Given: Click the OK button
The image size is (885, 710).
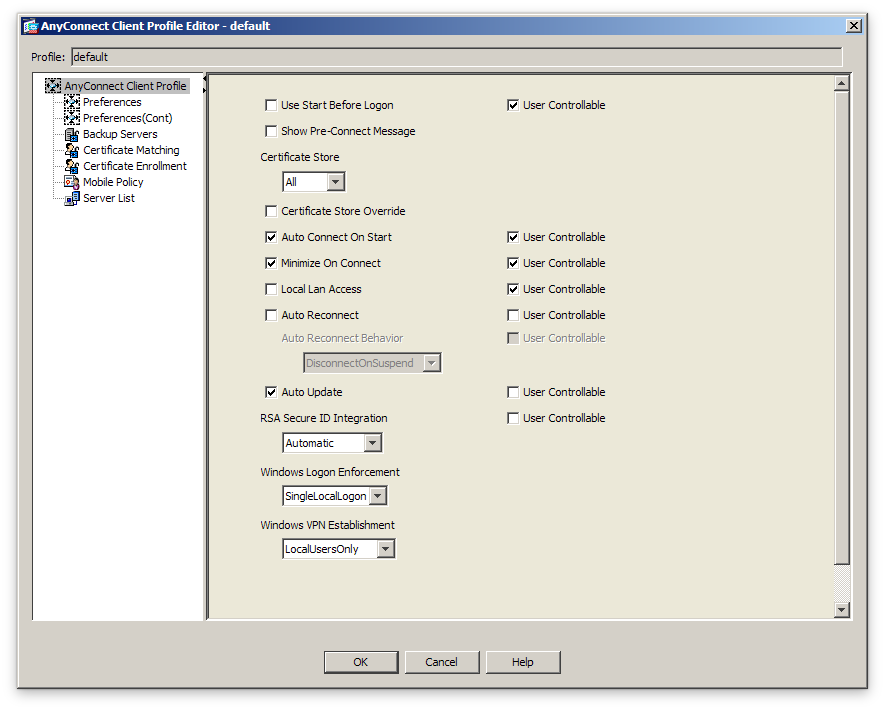Looking at the screenshot, I should coord(361,662).
